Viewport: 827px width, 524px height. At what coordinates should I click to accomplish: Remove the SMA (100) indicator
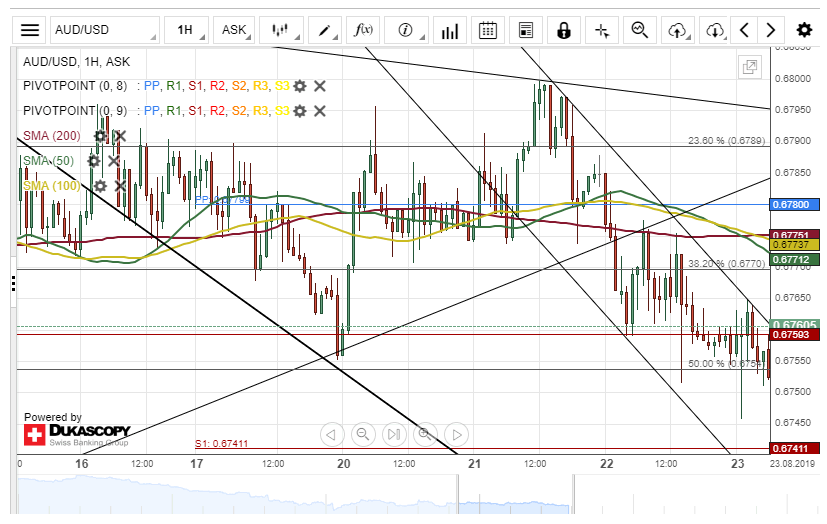120,185
